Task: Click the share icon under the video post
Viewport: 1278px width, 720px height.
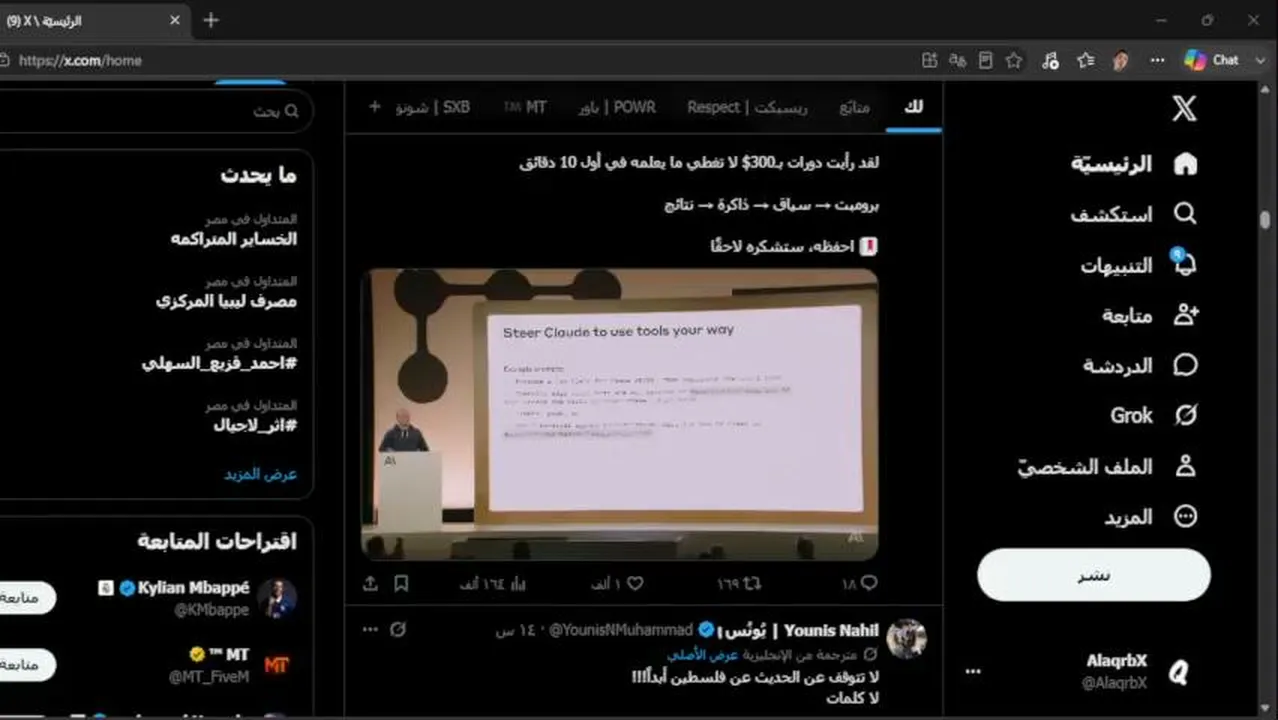Action: click(370, 583)
